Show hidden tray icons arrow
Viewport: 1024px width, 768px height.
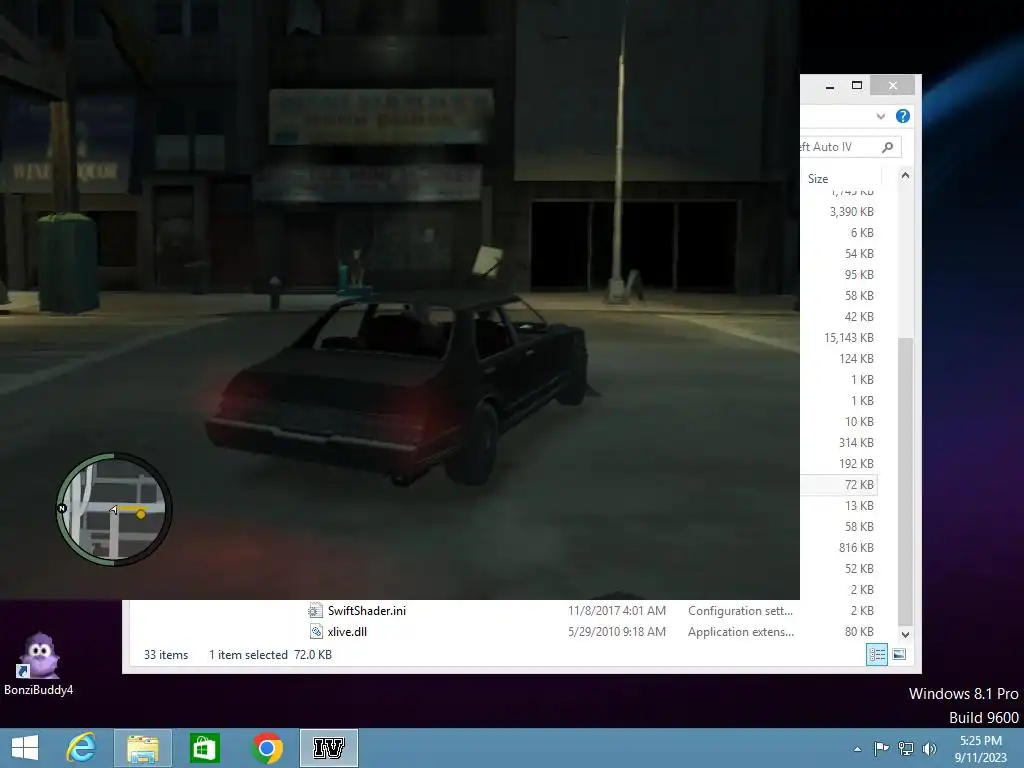point(857,749)
